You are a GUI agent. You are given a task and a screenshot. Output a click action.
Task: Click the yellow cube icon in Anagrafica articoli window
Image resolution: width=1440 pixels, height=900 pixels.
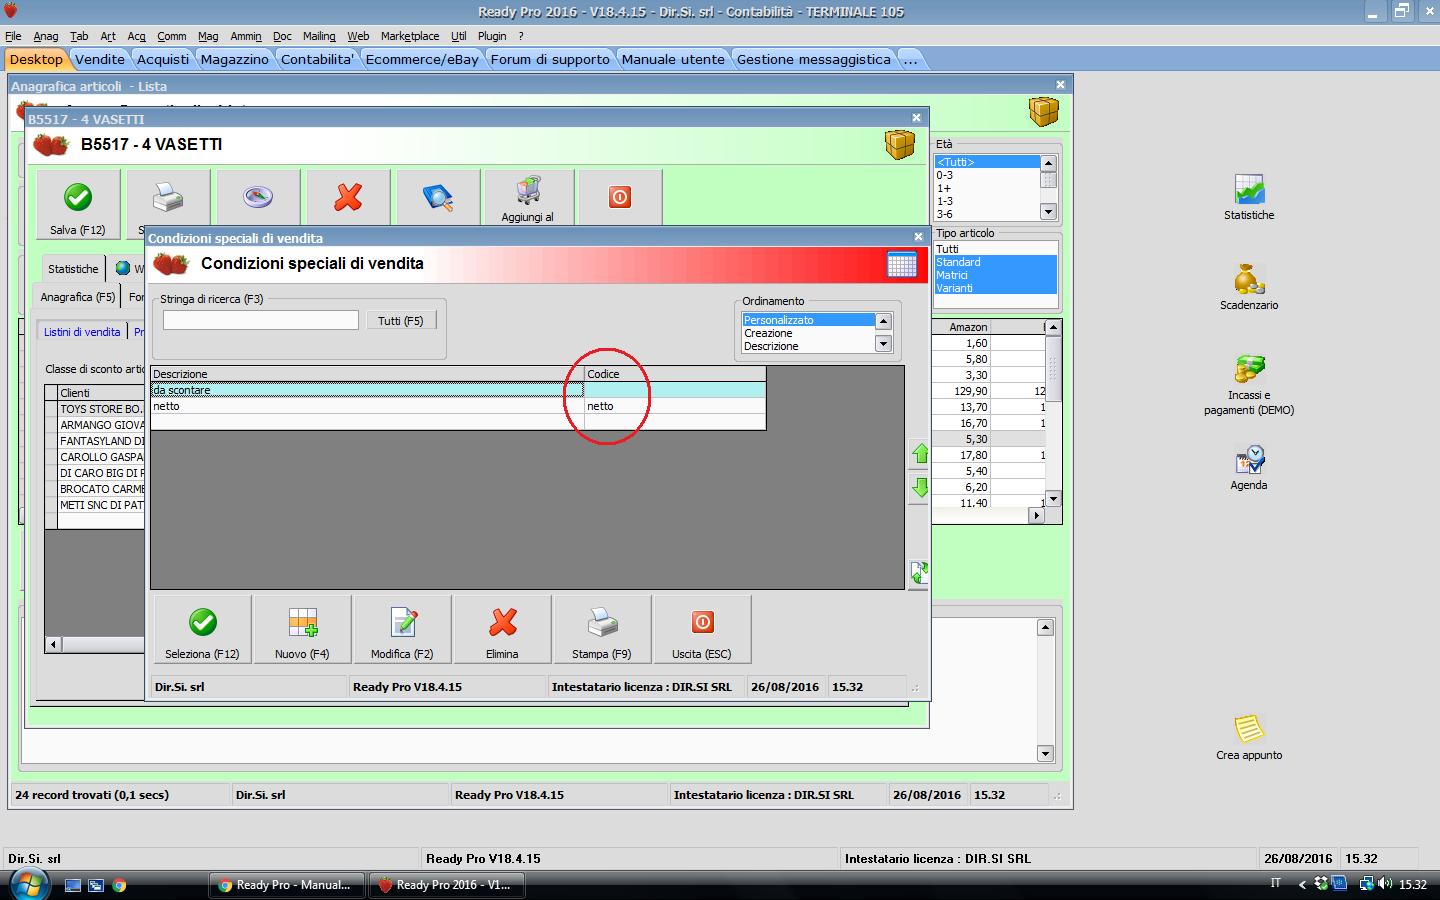(x=1044, y=111)
